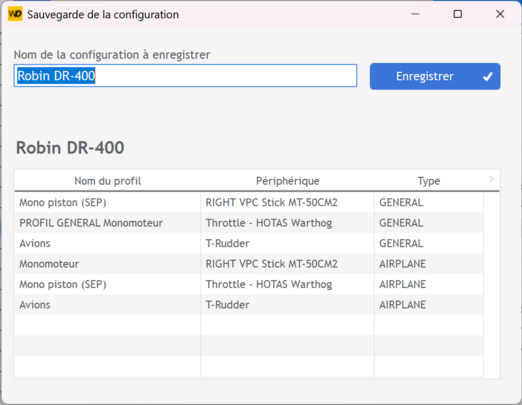Image resolution: width=522 pixels, height=405 pixels.
Task: Select the PROFIL GENERAL Monomoteur row
Action: (249, 223)
